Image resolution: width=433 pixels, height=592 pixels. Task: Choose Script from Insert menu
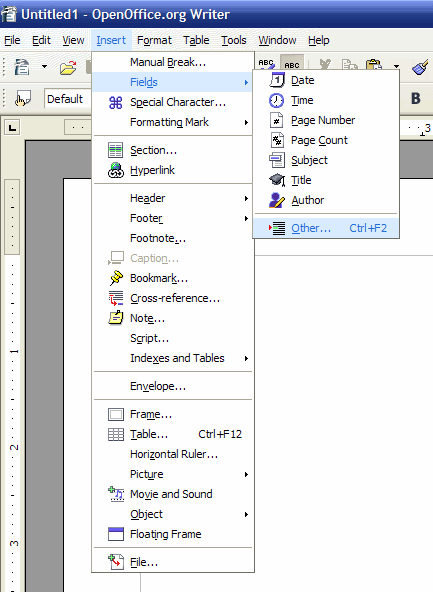point(173,338)
